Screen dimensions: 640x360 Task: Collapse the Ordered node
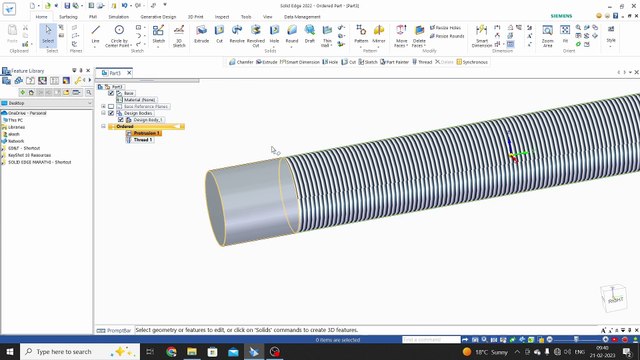[x=103, y=126]
